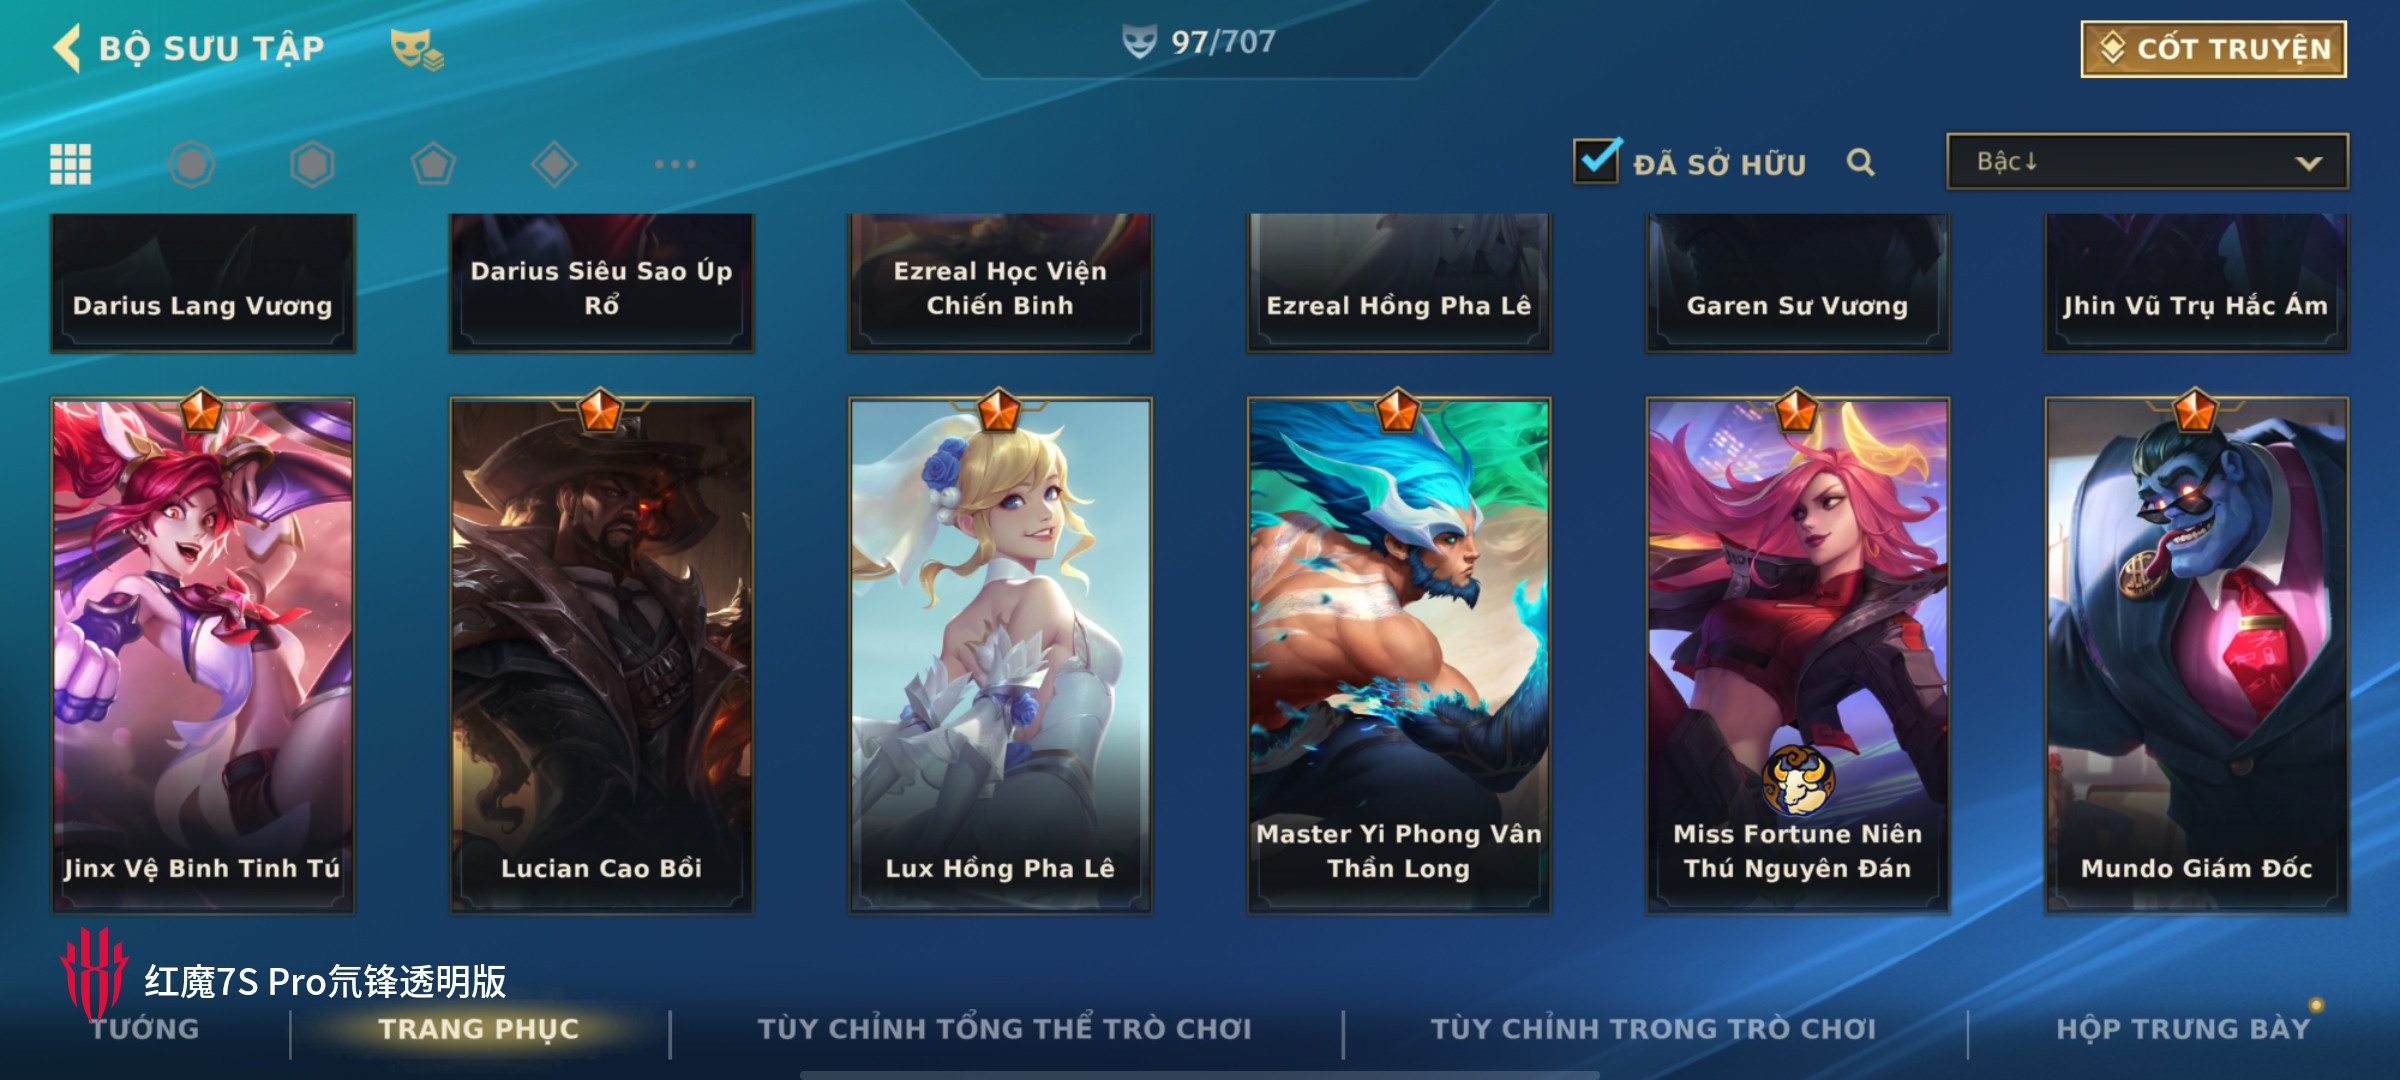The image size is (2400, 1080).
Task: Open the masks and coins icon
Action: click(417, 49)
